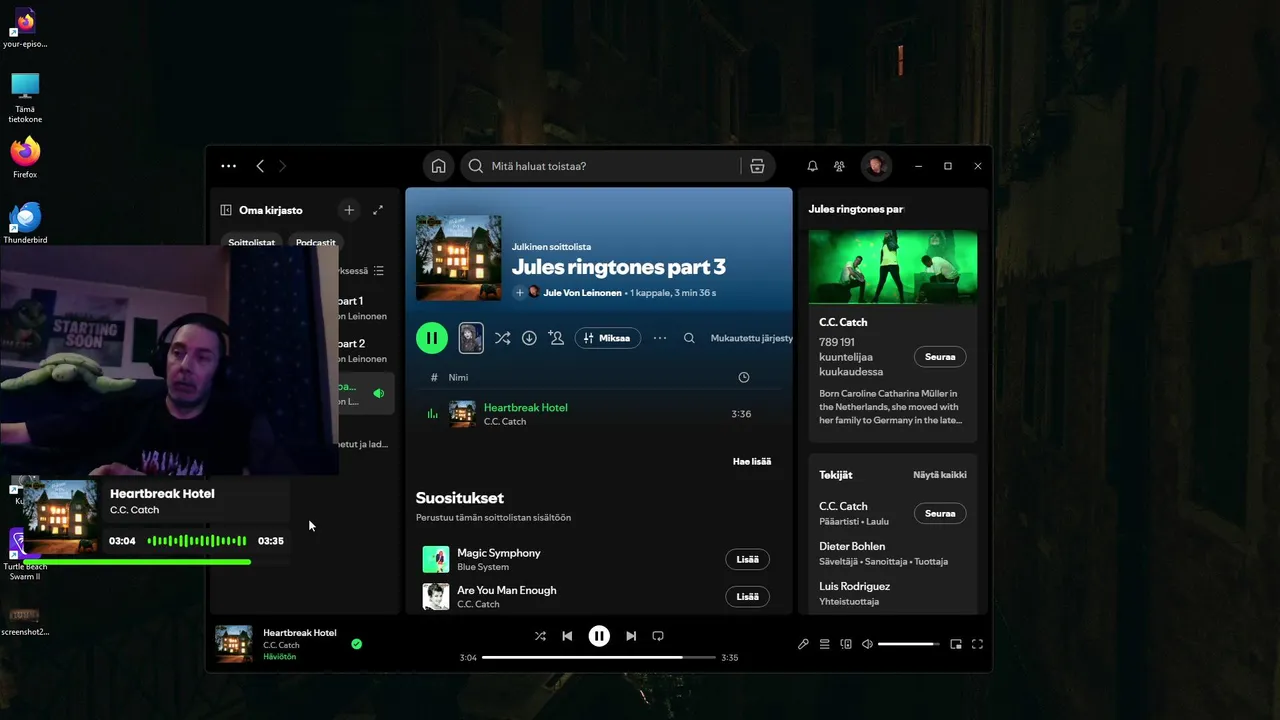This screenshot has height=720, width=1280.
Task: Click 'Näytä kaikki' credits link
Action: click(940, 475)
